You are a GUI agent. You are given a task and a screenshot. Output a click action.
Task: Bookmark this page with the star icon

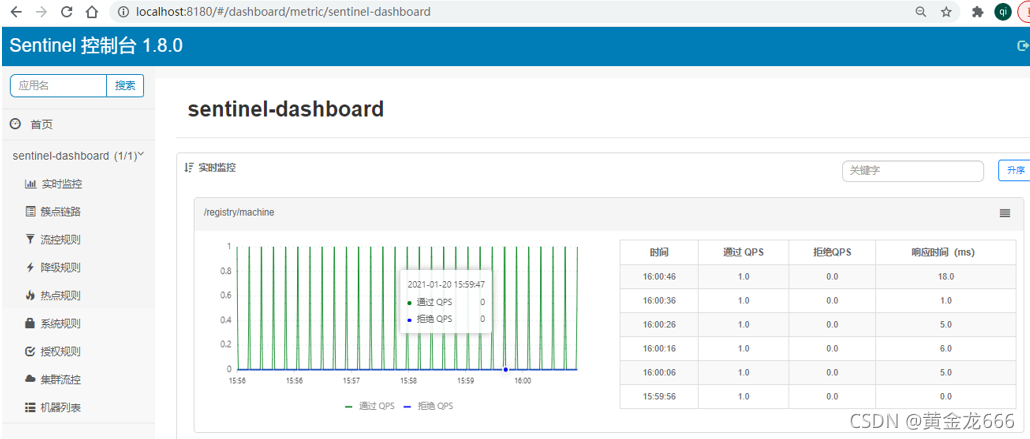pyautogui.click(x=946, y=12)
